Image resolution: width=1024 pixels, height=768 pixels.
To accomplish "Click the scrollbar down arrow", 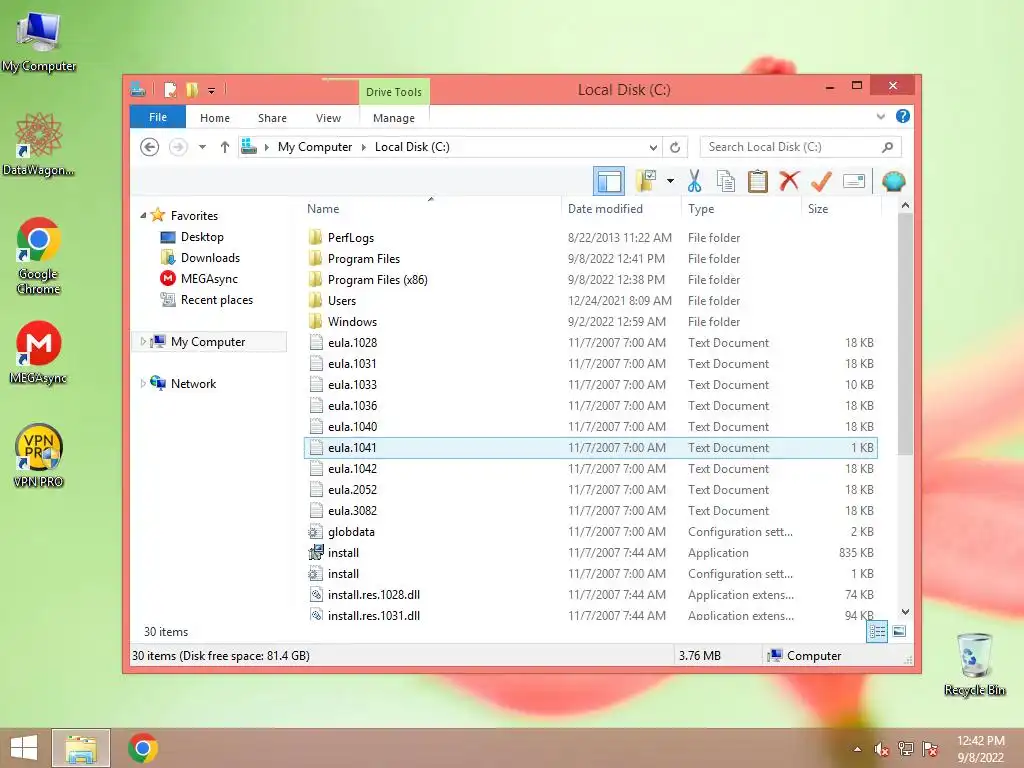I will (x=905, y=612).
